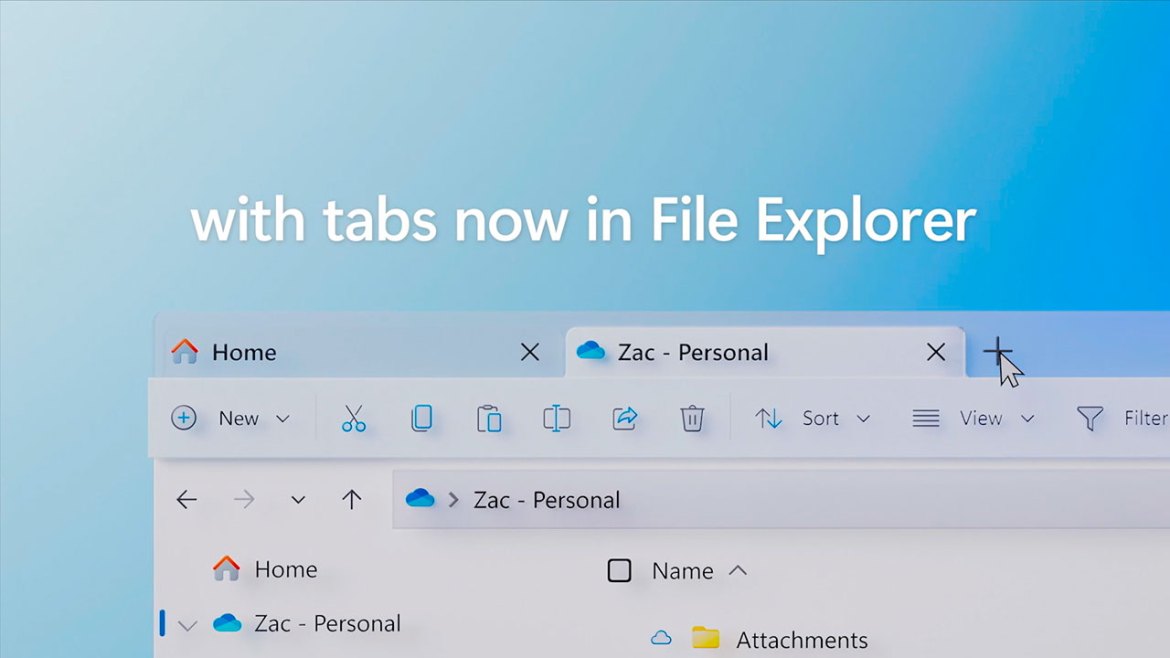Select the Zac - Personal tab
The height and width of the screenshot is (658, 1170).
[x=765, y=352]
